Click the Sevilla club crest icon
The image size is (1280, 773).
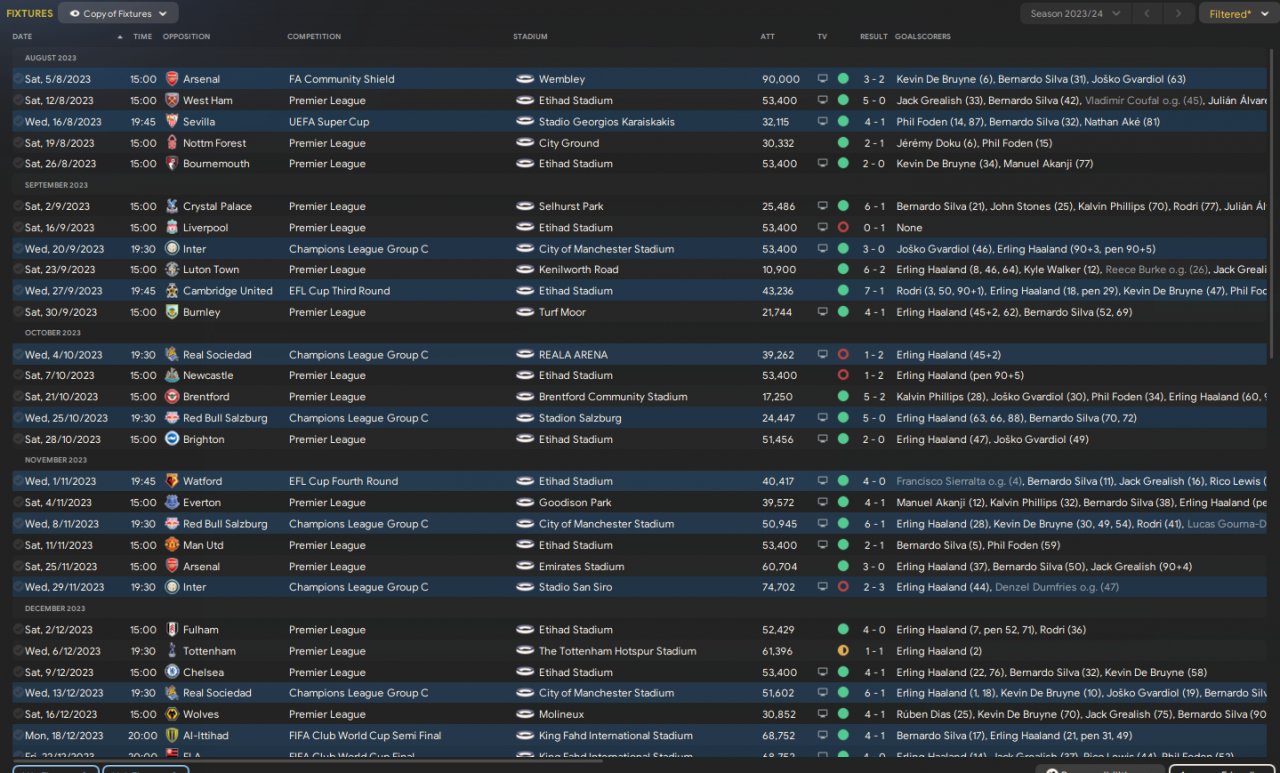pyautogui.click(x=172, y=122)
